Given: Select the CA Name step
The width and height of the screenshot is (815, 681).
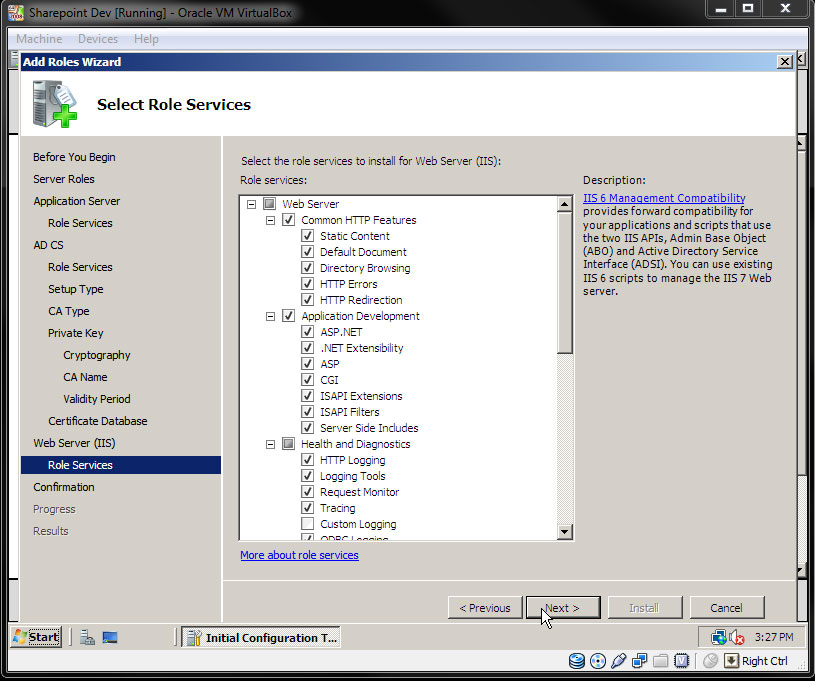Looking at the screenshot, I should (x=85, y=377).
